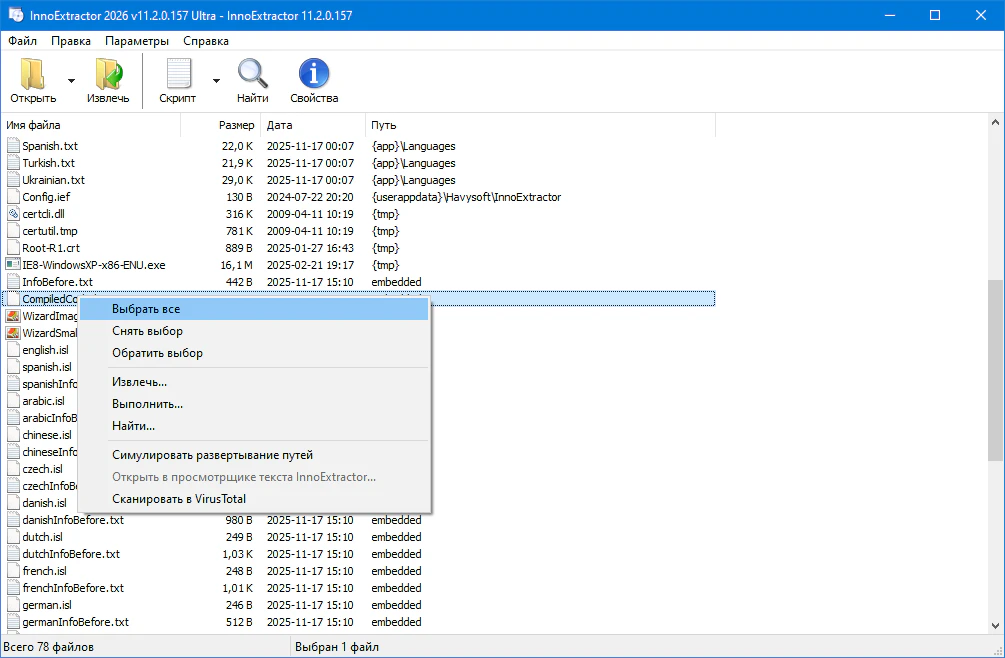
Task: Sort by the Размер column header
Action: pyautogui.click(x=236, y=125)
